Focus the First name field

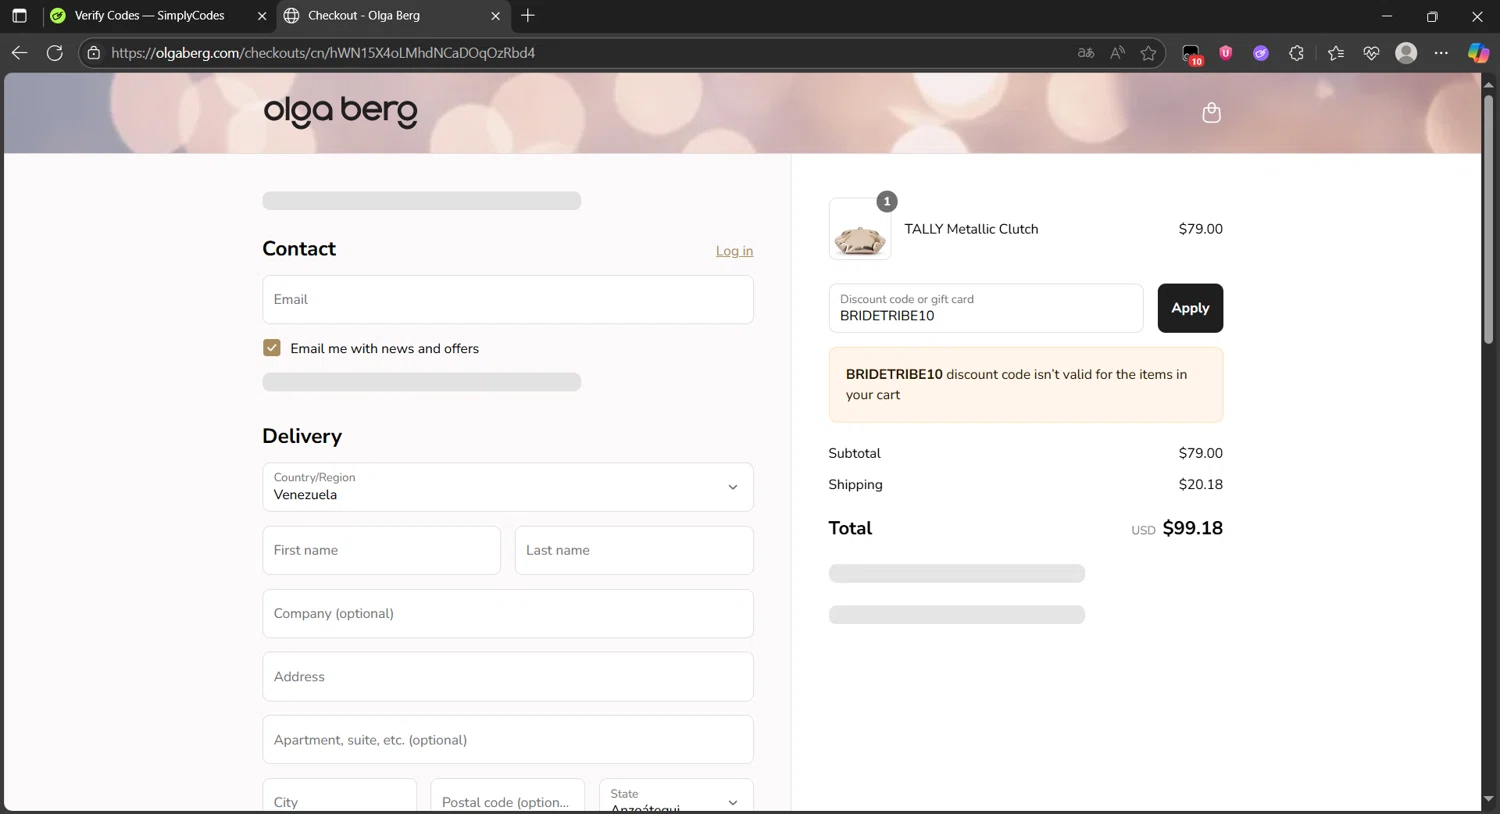coord(382,550)
